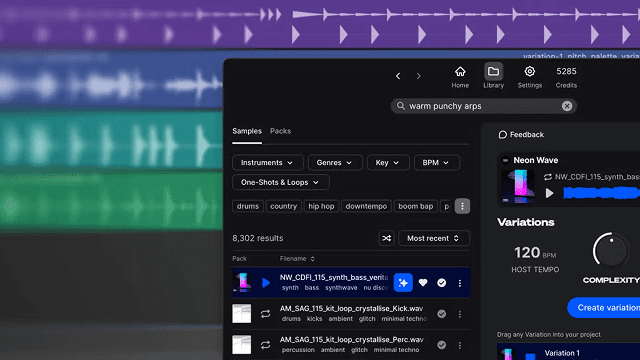Open the Feedback link

(521, 135)
